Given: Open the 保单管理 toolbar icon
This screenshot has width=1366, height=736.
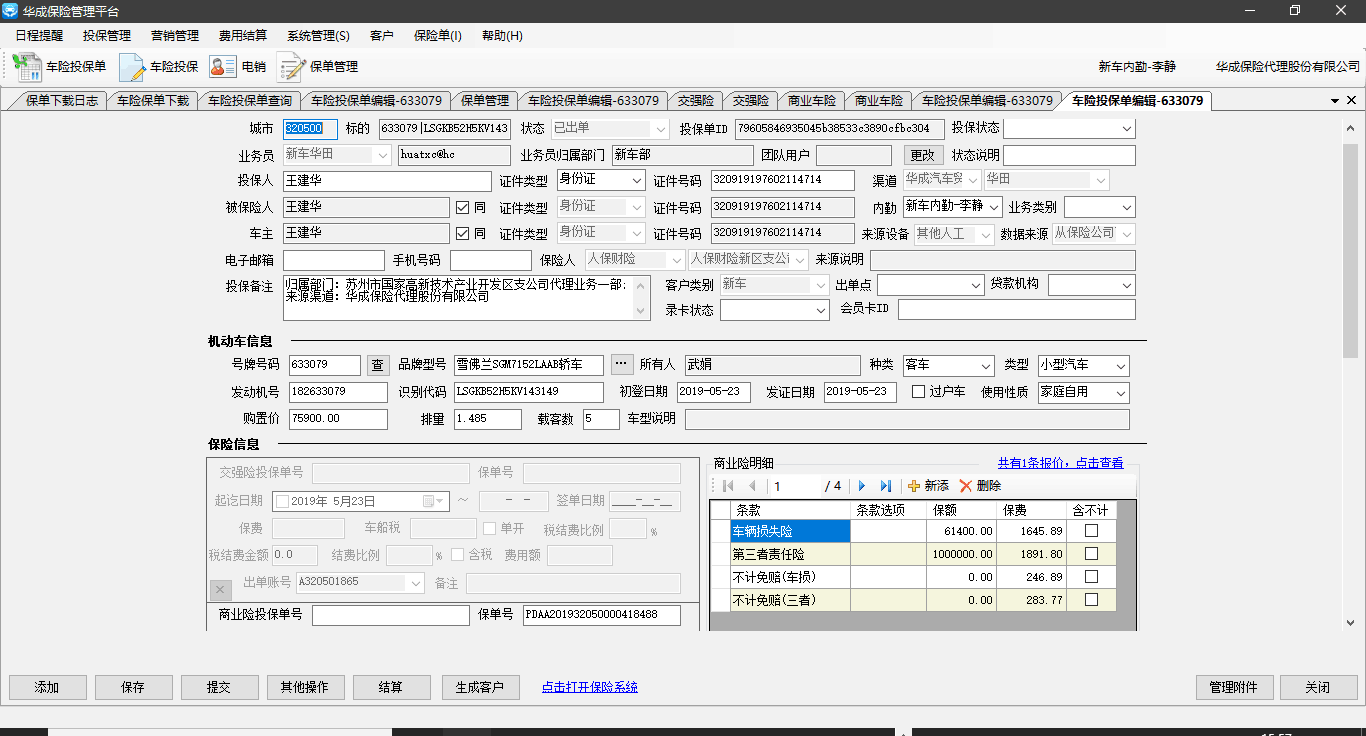Looking at the screenshot, I should (291, 67).
